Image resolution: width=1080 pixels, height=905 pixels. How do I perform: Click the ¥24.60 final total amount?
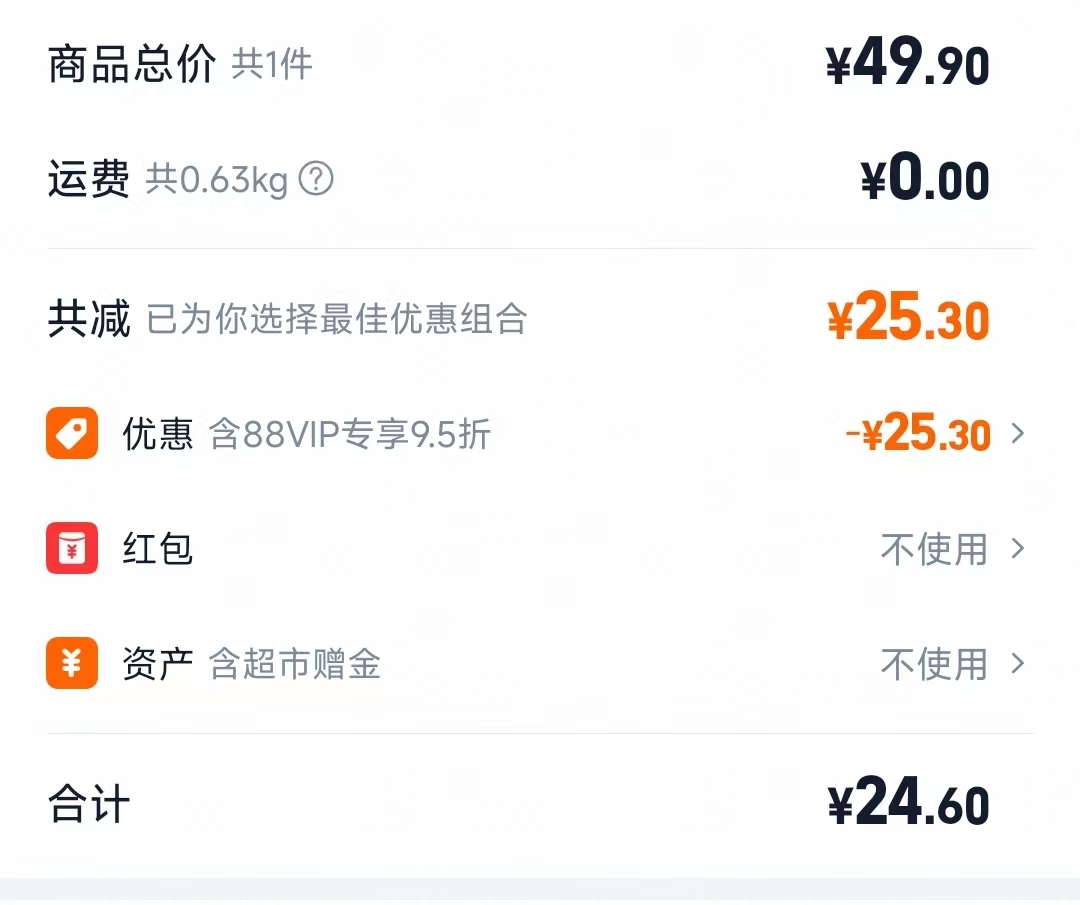coord(912,800)
